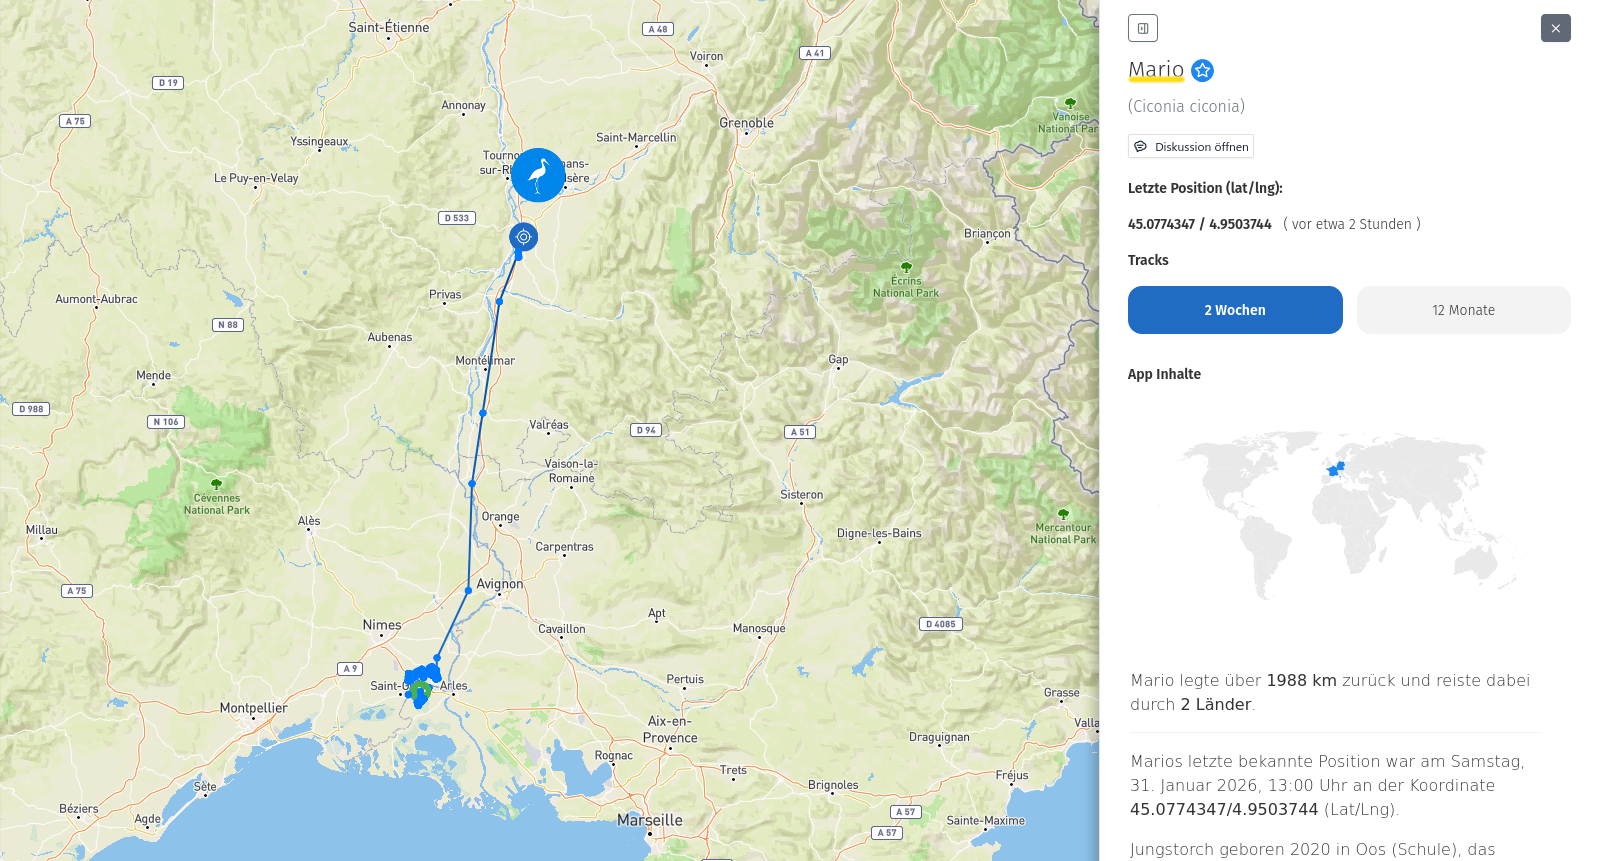Click the track point near Avignon

tap(468, 591)
